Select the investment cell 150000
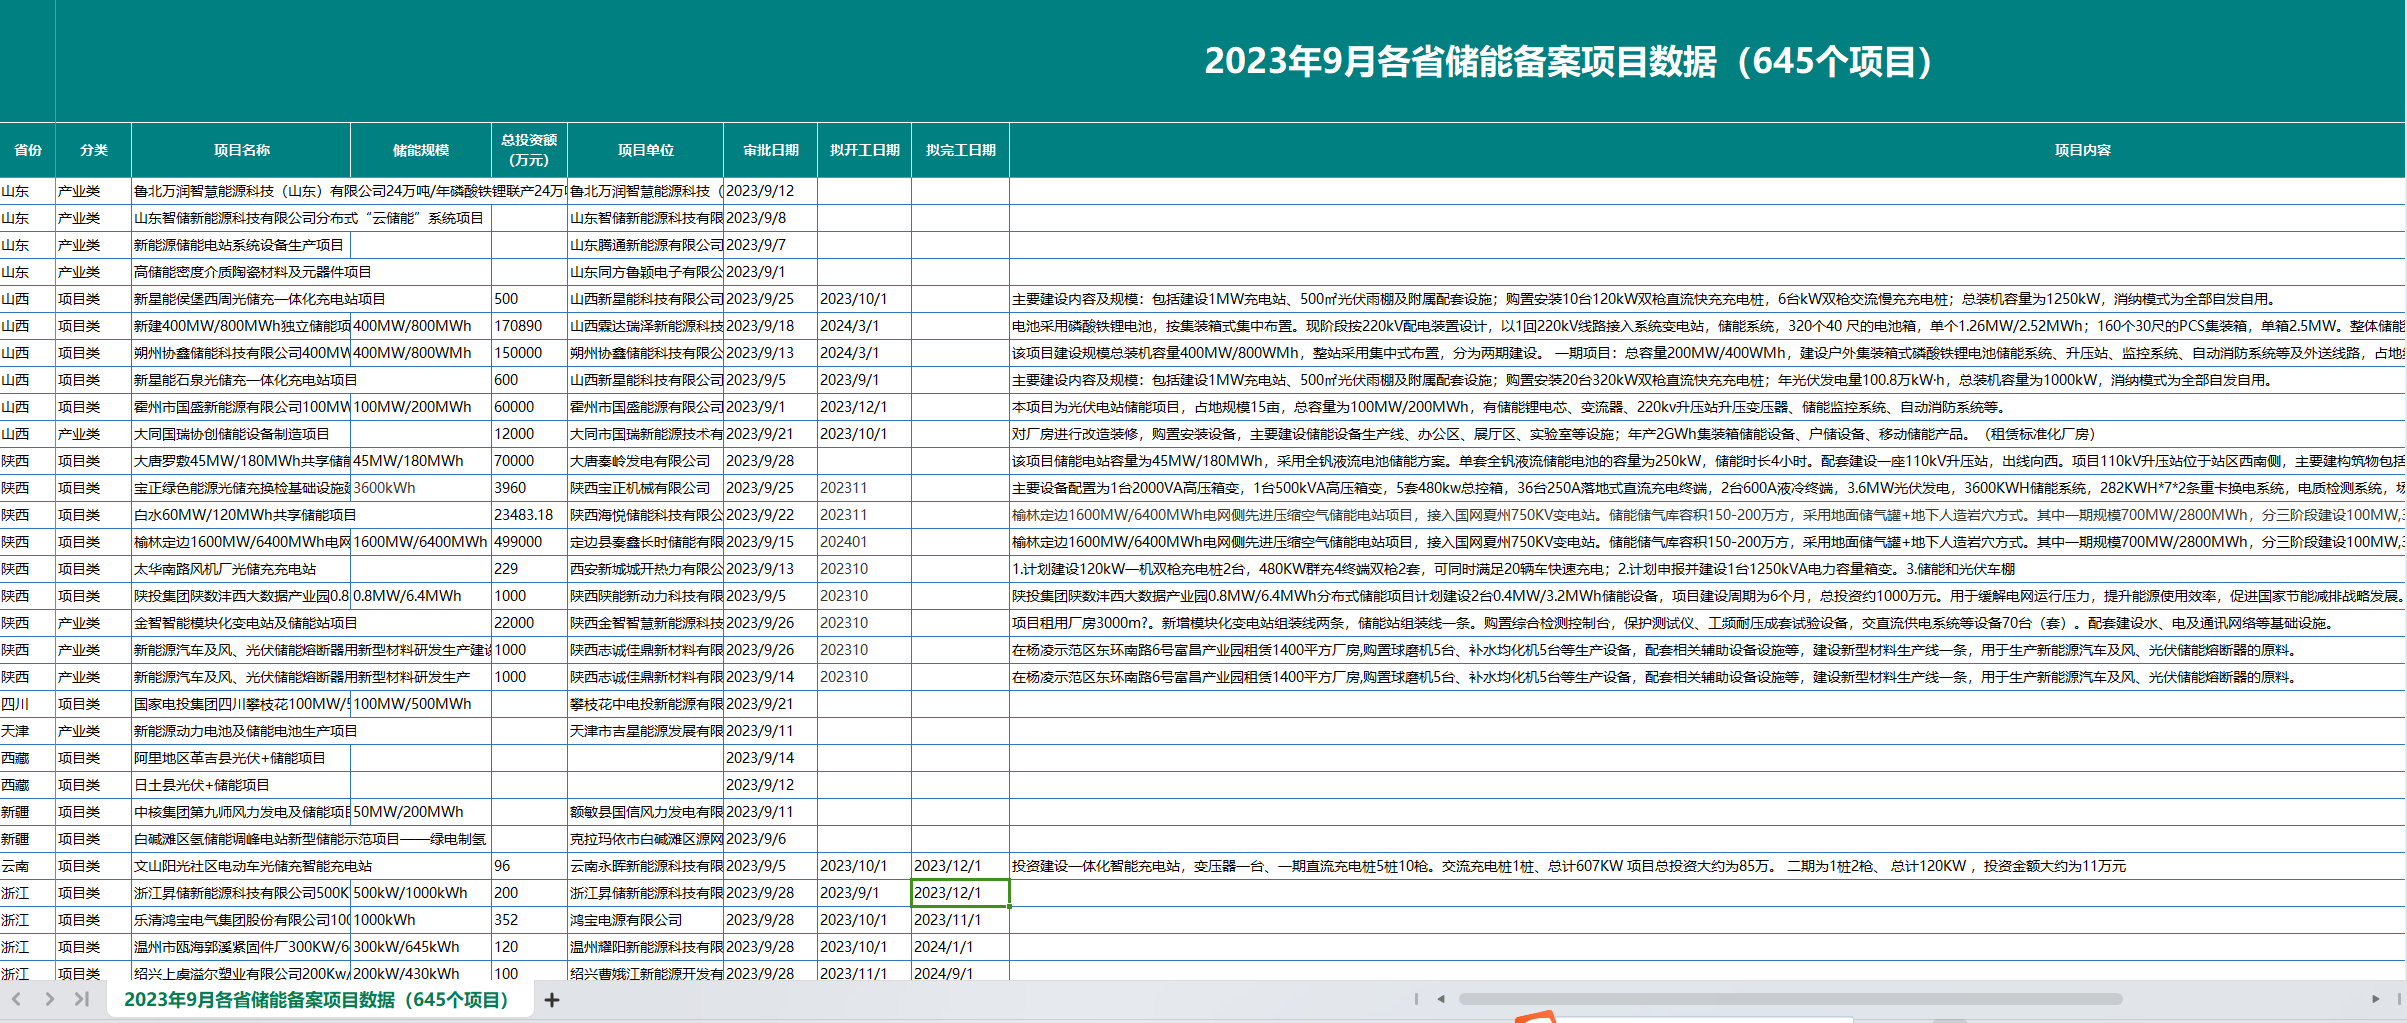The image size is (2407, 1023). tap(529, 353)
